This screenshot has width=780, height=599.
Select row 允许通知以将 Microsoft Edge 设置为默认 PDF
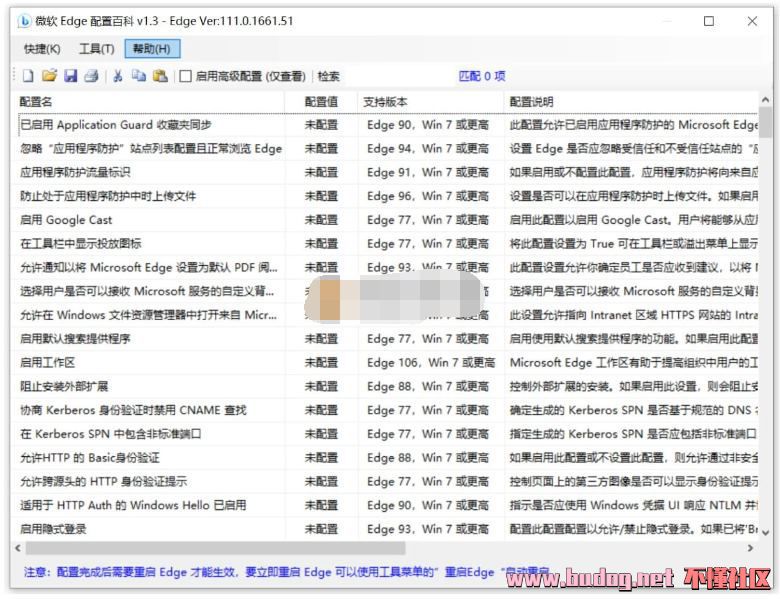click(x=386, y=268)
